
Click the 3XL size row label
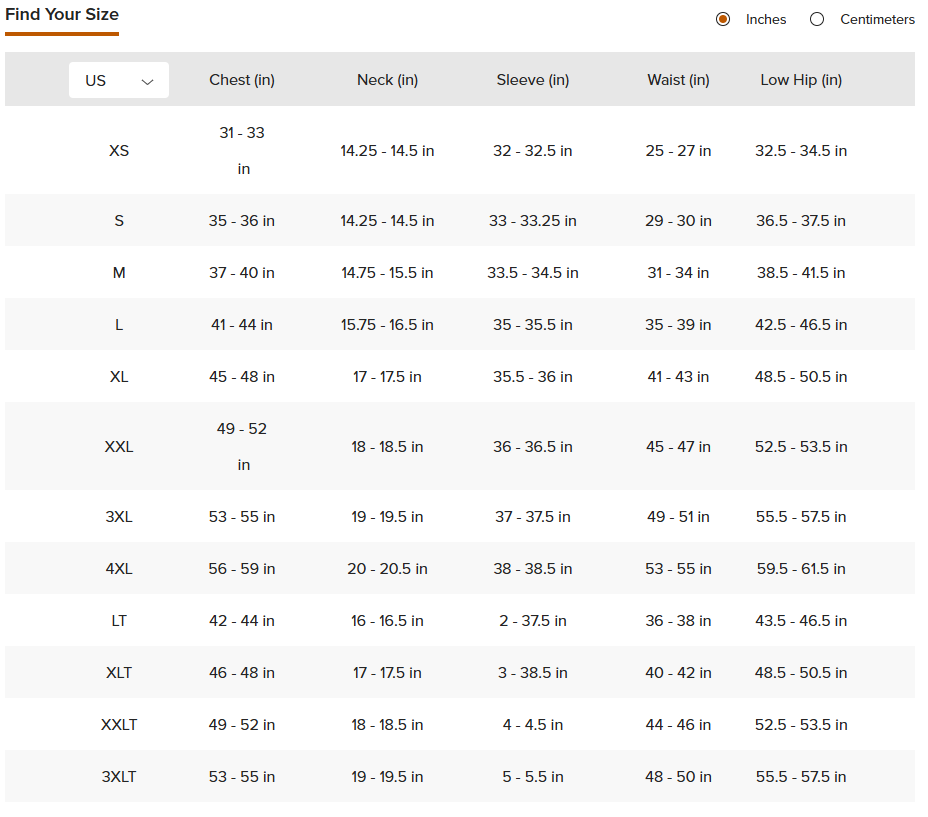pos(119,517)
